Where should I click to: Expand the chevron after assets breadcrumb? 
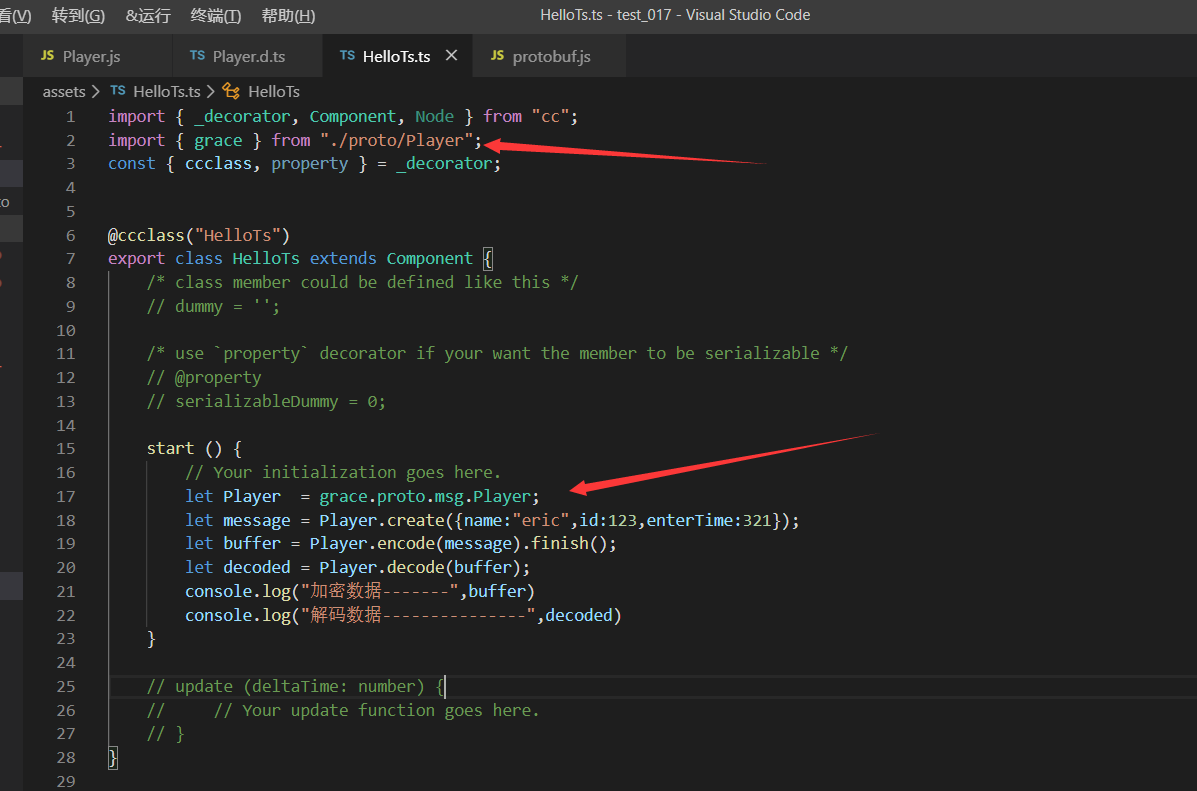click(95, 92)
